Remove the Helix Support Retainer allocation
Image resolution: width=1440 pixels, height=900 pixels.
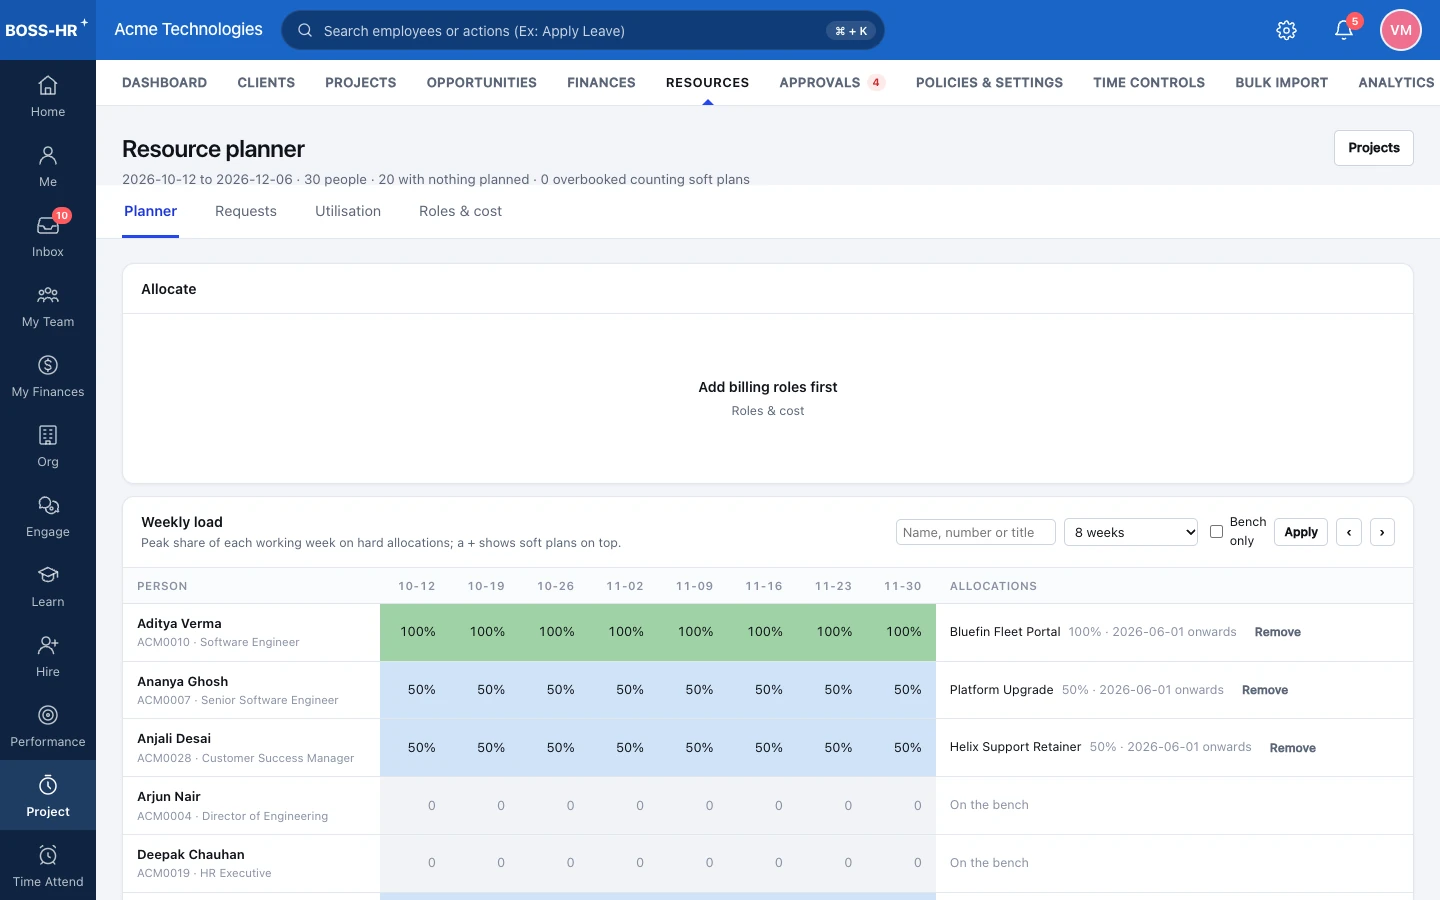click(1293, 748)
